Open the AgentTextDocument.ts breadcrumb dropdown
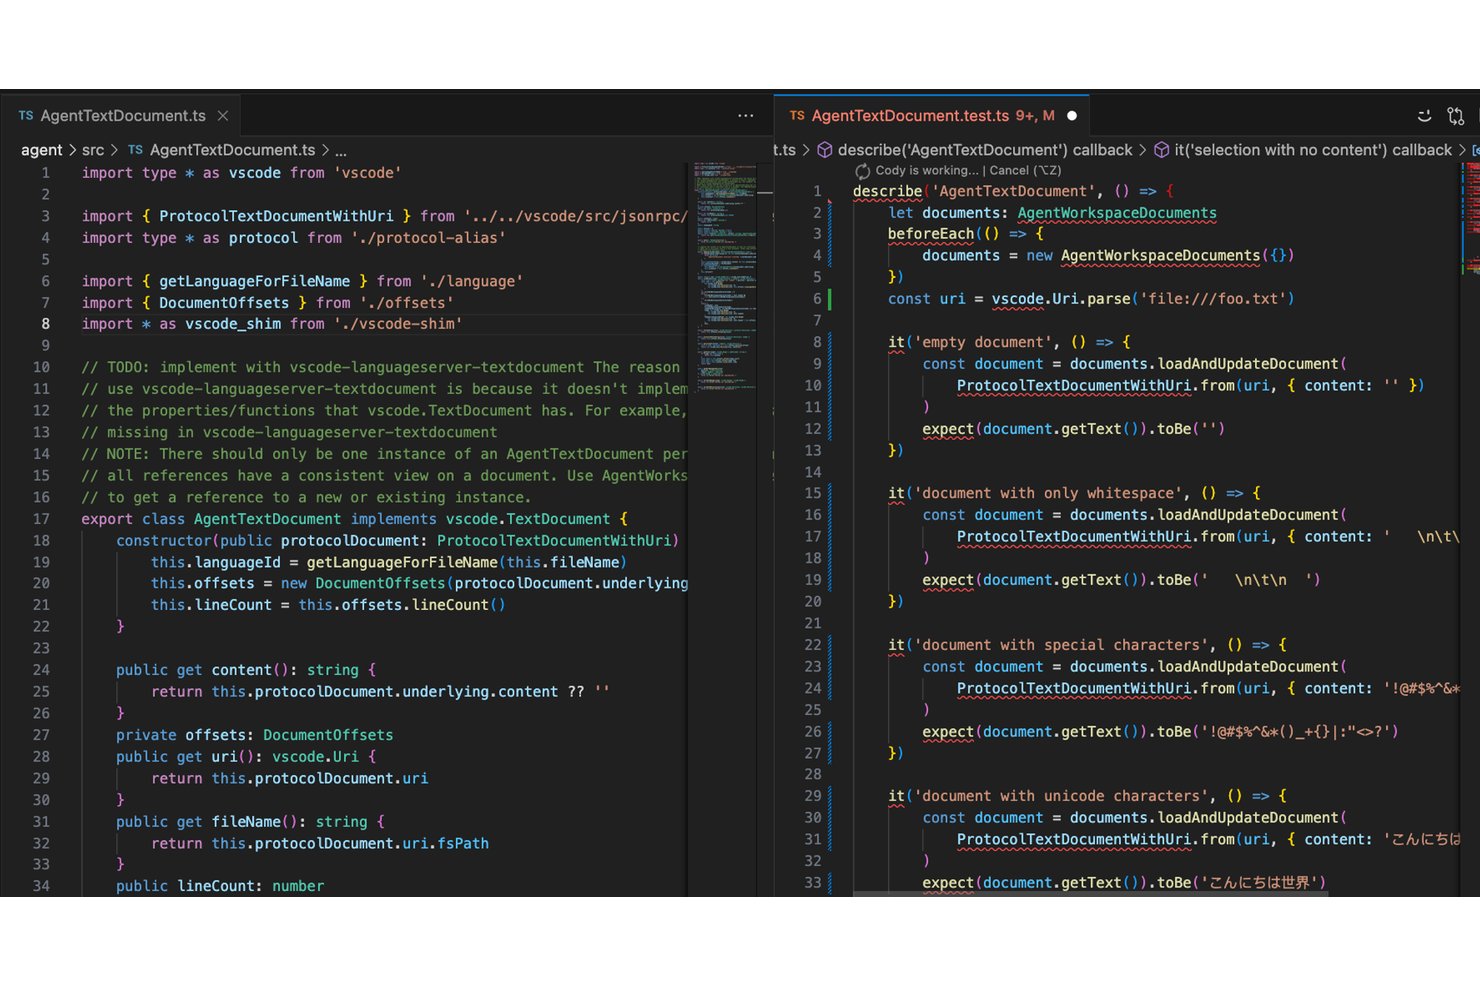 click(232, 150)
